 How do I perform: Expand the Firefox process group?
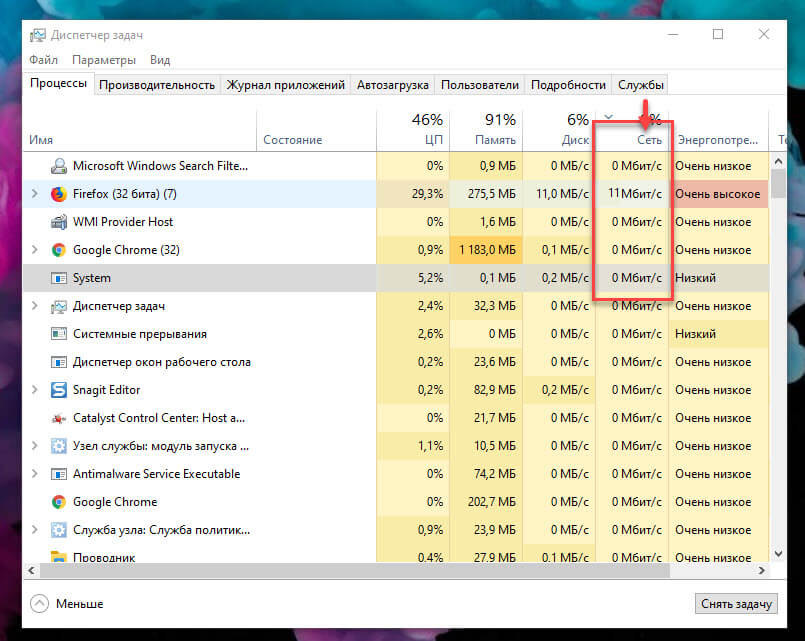[x=36, y=194]
